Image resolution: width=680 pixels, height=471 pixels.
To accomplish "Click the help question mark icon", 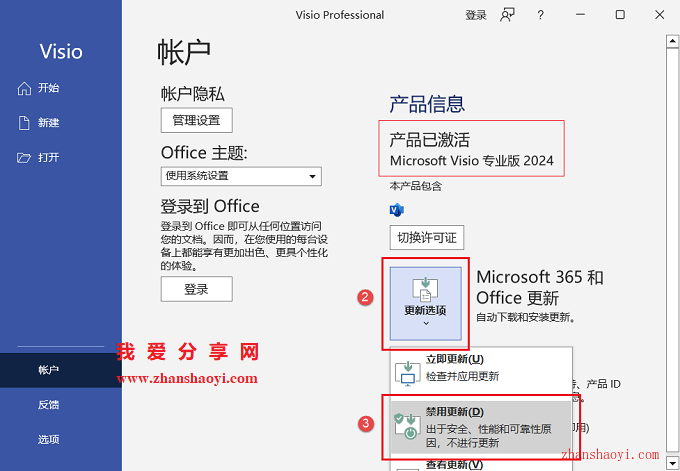I will pyautogui.click(x=540, y=15).
